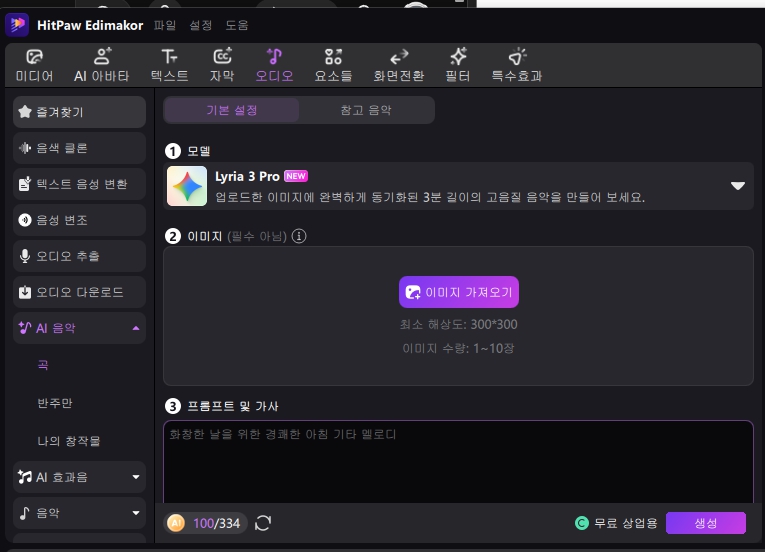Open the model selection dropdown arrow
The width and height of the screenshot is (765, 552).
[738, 185]
